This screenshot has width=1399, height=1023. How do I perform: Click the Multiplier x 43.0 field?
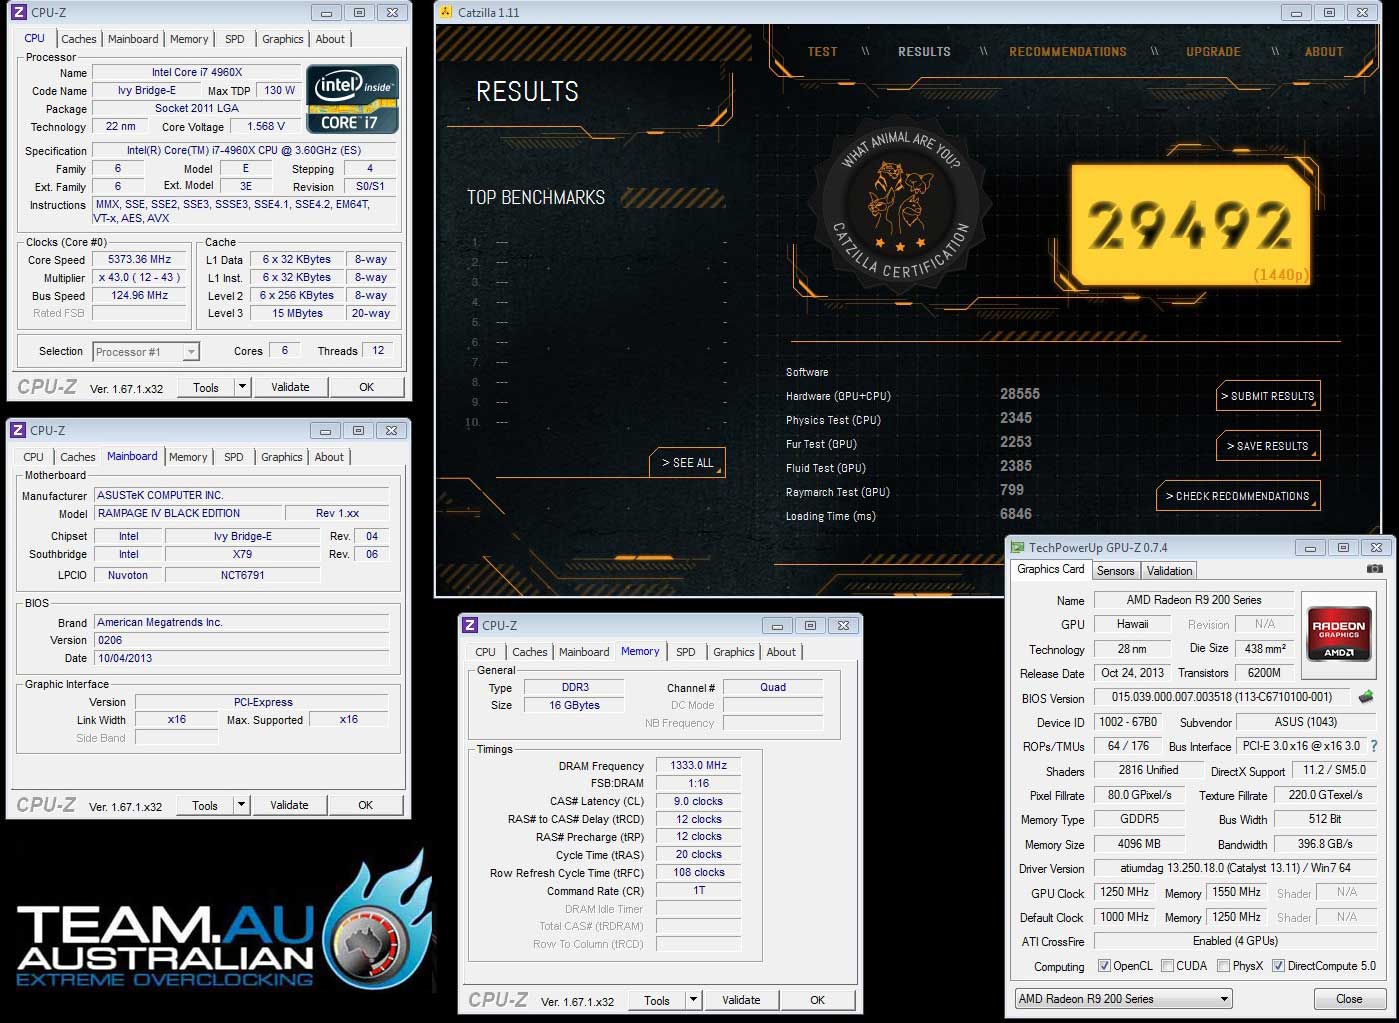point(140,277)
